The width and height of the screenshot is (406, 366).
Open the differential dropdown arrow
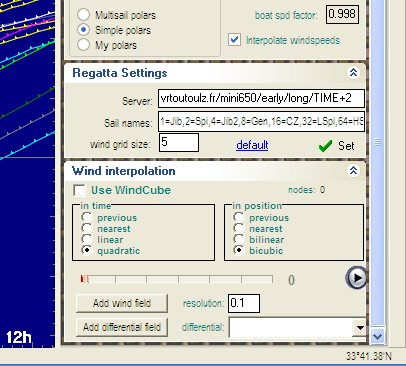(360, 327)
